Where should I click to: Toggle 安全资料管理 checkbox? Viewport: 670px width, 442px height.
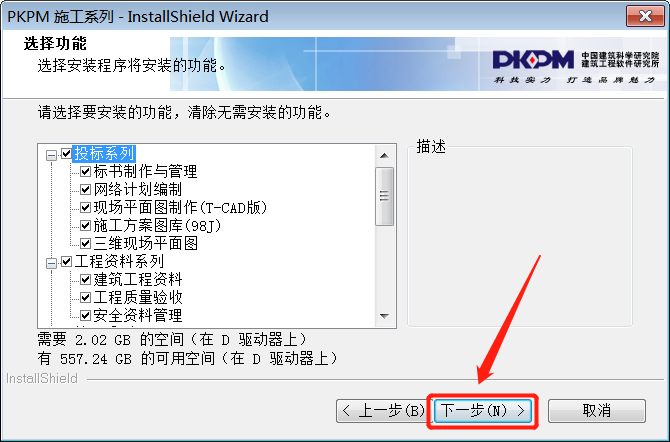coord(85,315)
